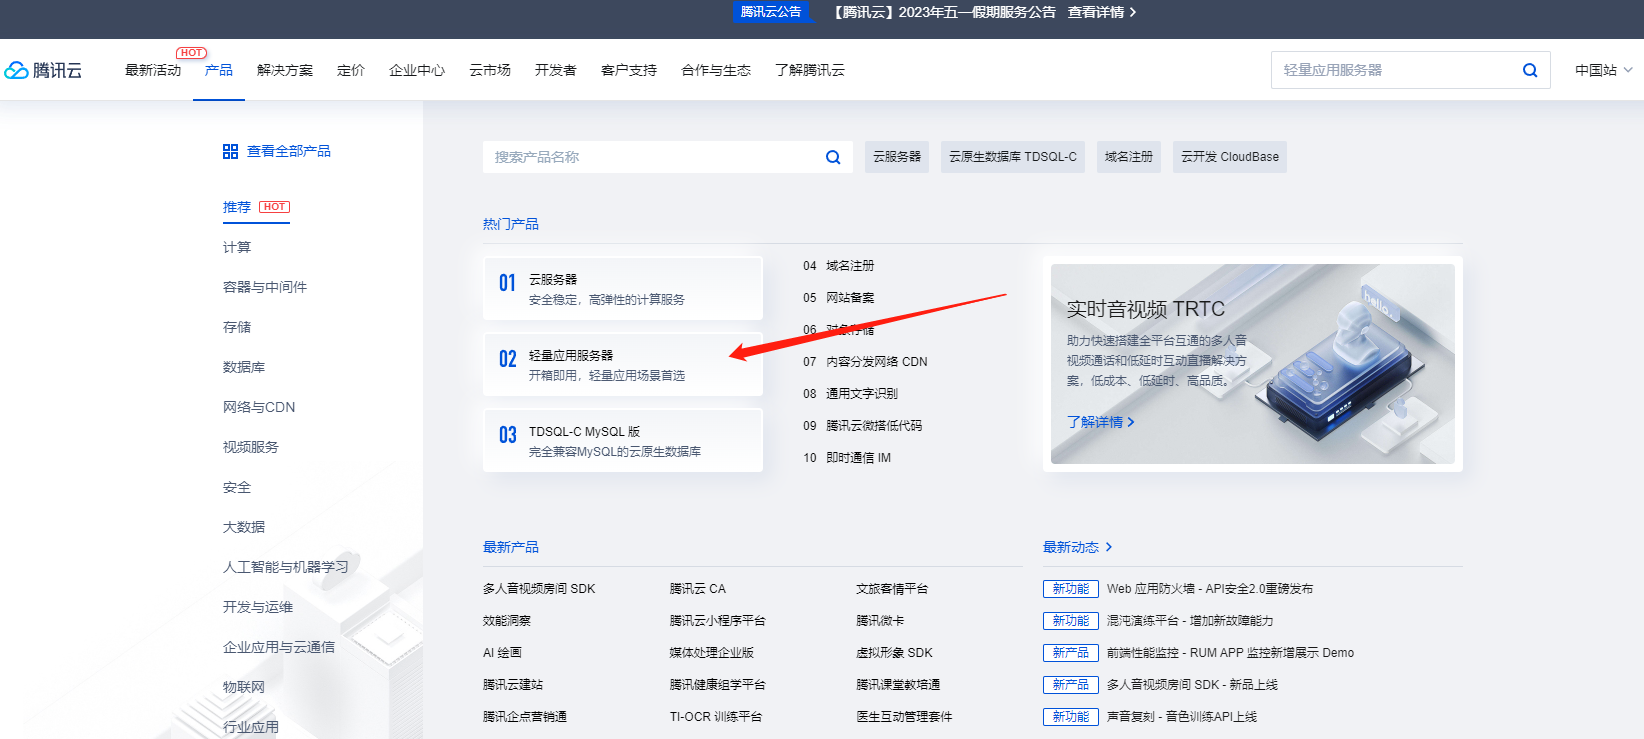
Task: Click 查看详情 in the announcement bar
Action: click(x=1101, y=12)
